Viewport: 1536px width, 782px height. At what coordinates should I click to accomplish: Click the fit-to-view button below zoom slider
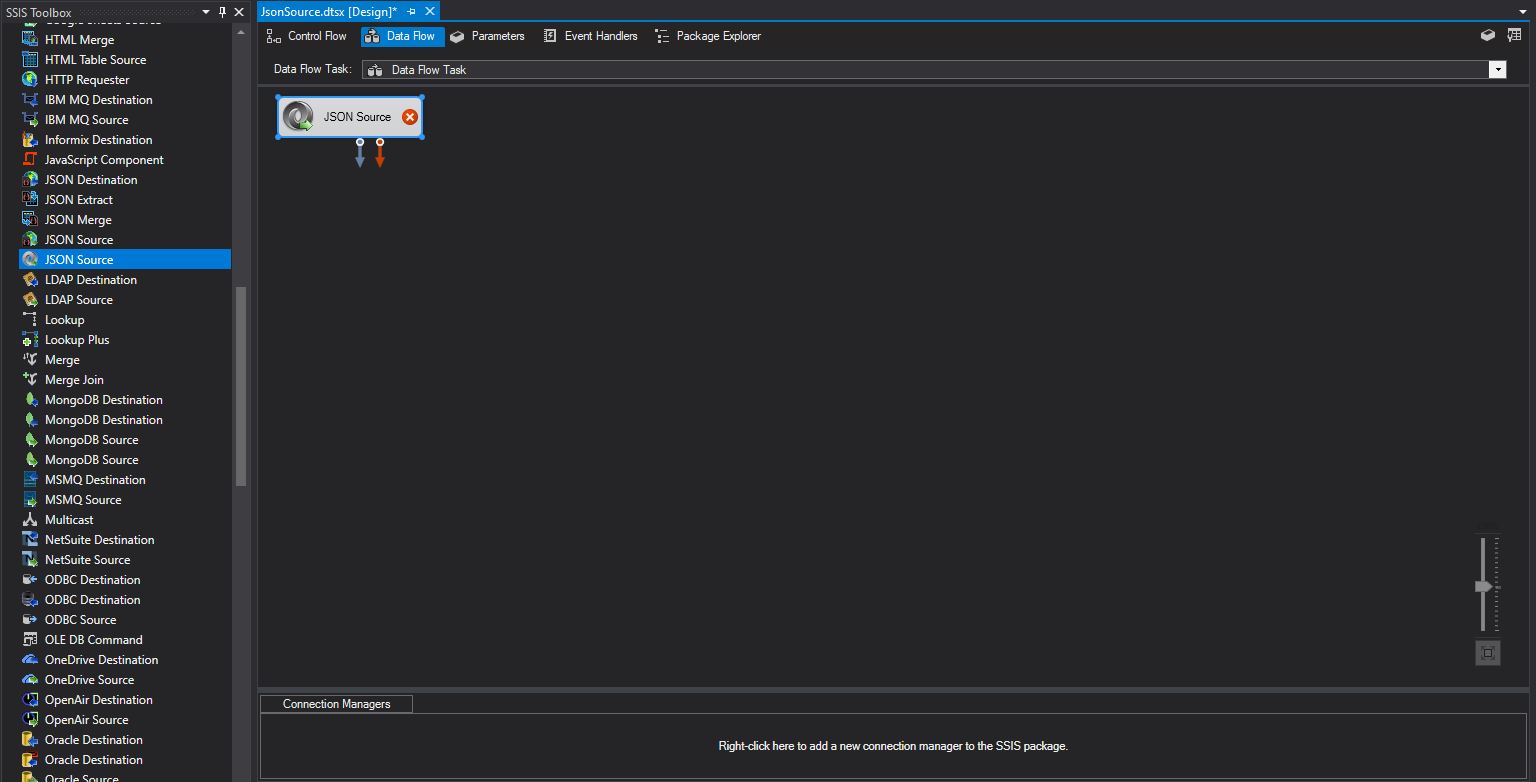coord(1488,653)
